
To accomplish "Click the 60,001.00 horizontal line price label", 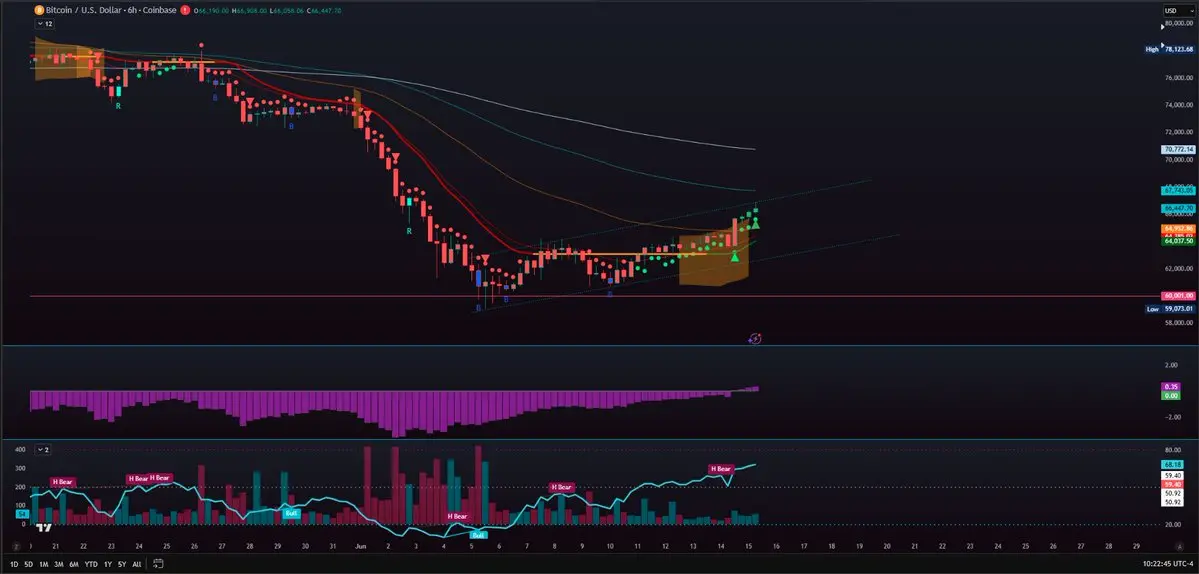I will [1178, 296].
